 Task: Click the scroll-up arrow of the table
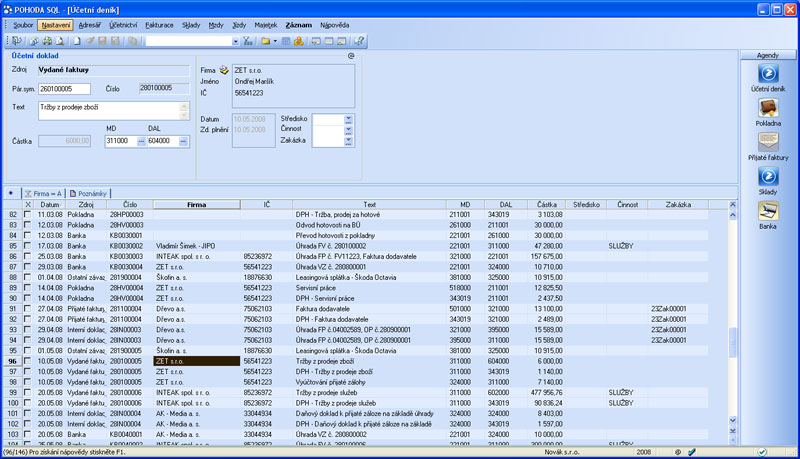coord(733,215)
